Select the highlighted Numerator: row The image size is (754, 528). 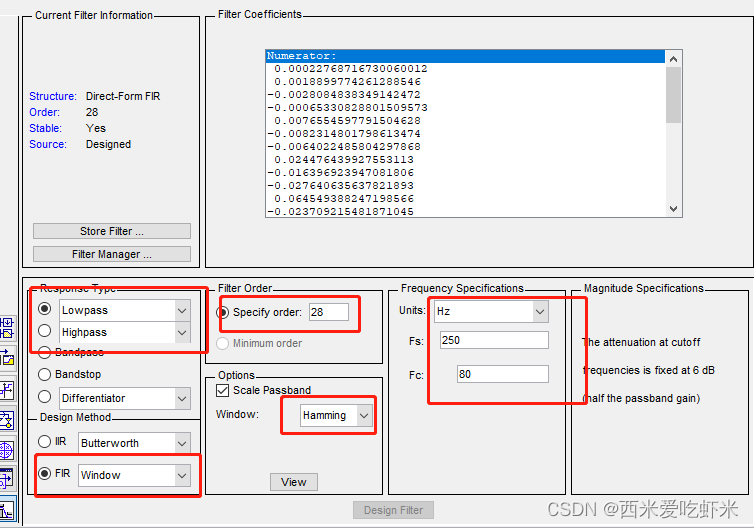click(x=465, y=56)
